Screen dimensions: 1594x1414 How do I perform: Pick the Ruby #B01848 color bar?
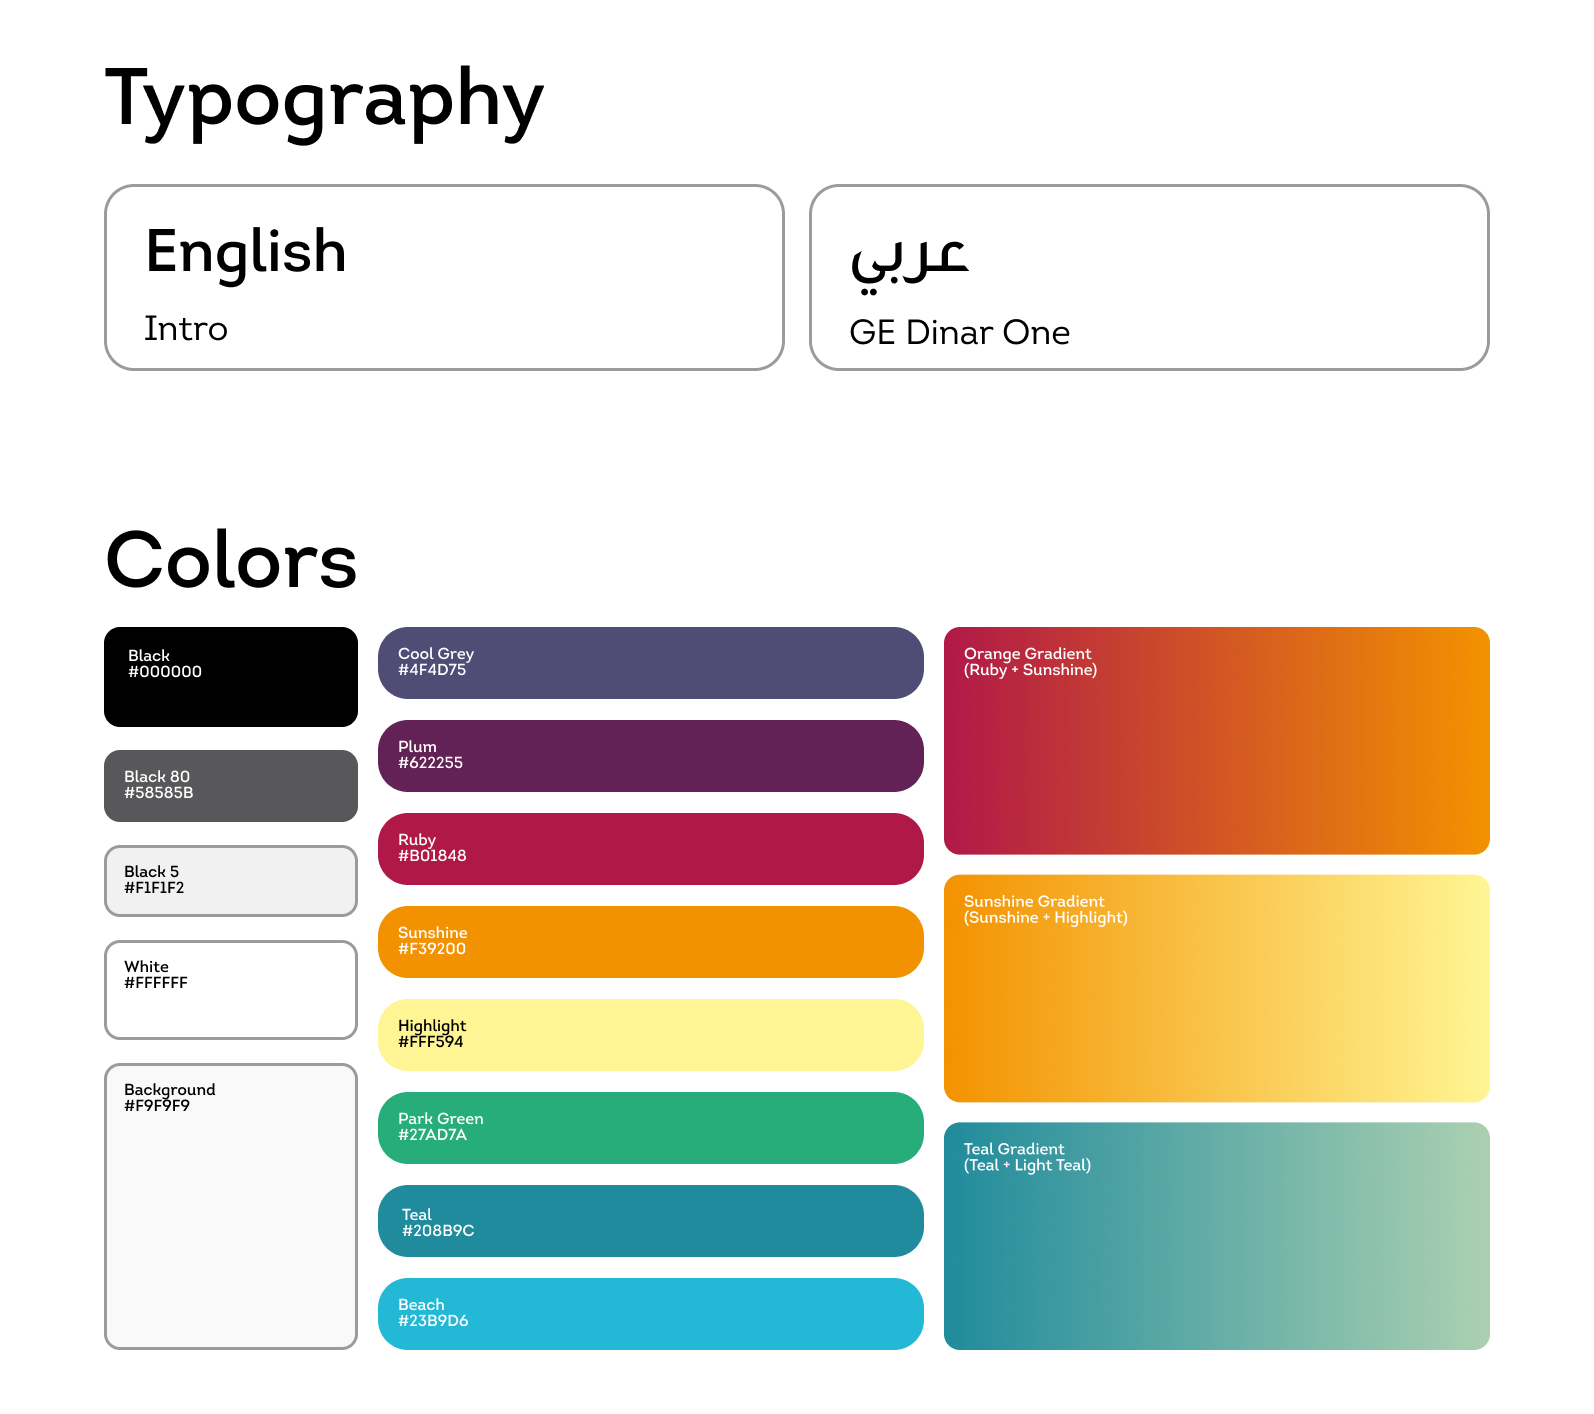click(x=651, y=849)
